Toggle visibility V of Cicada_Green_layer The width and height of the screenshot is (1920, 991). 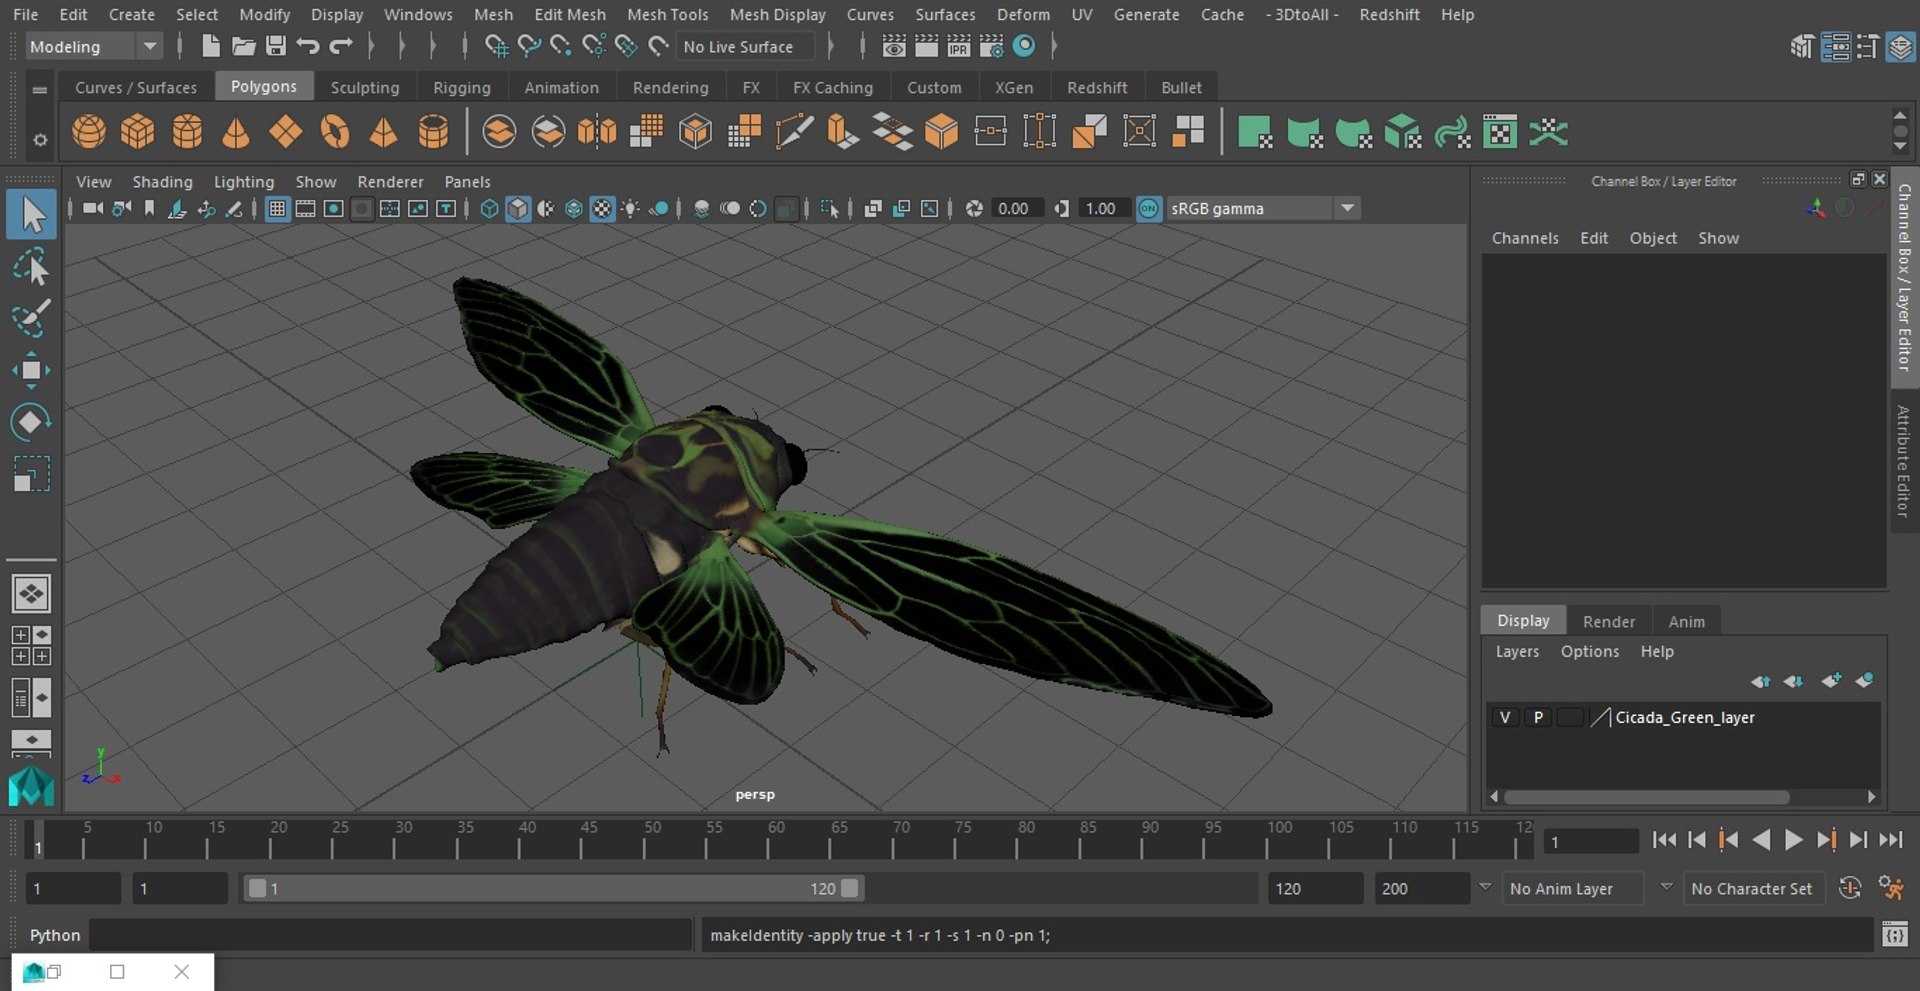1504,717
